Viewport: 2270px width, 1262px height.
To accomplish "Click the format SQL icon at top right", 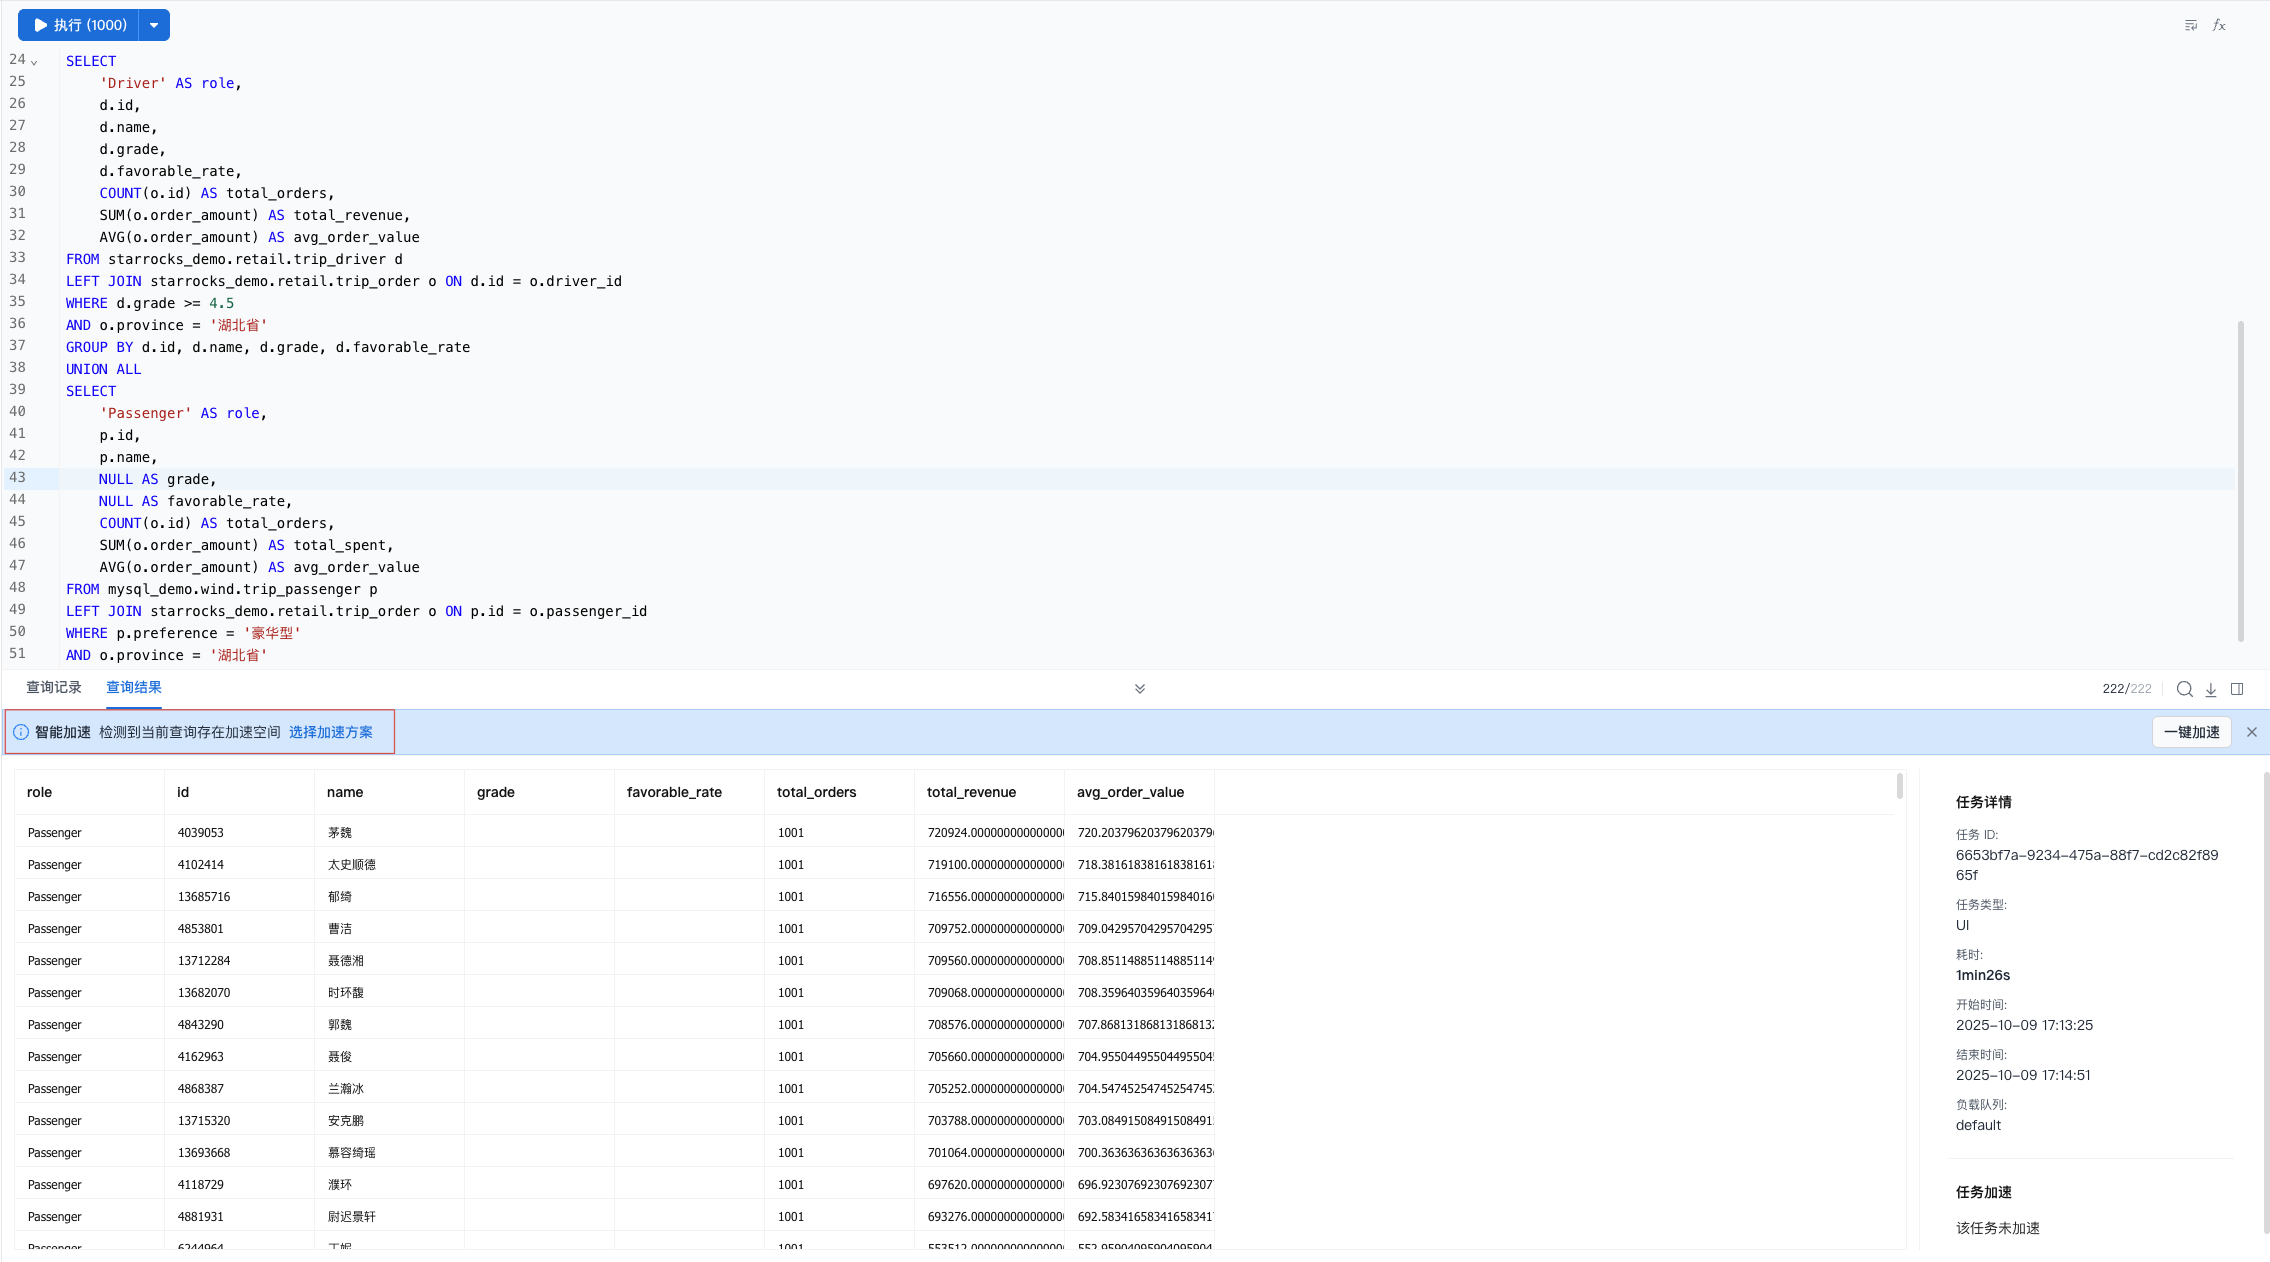I will click(x=2190, y=25).
